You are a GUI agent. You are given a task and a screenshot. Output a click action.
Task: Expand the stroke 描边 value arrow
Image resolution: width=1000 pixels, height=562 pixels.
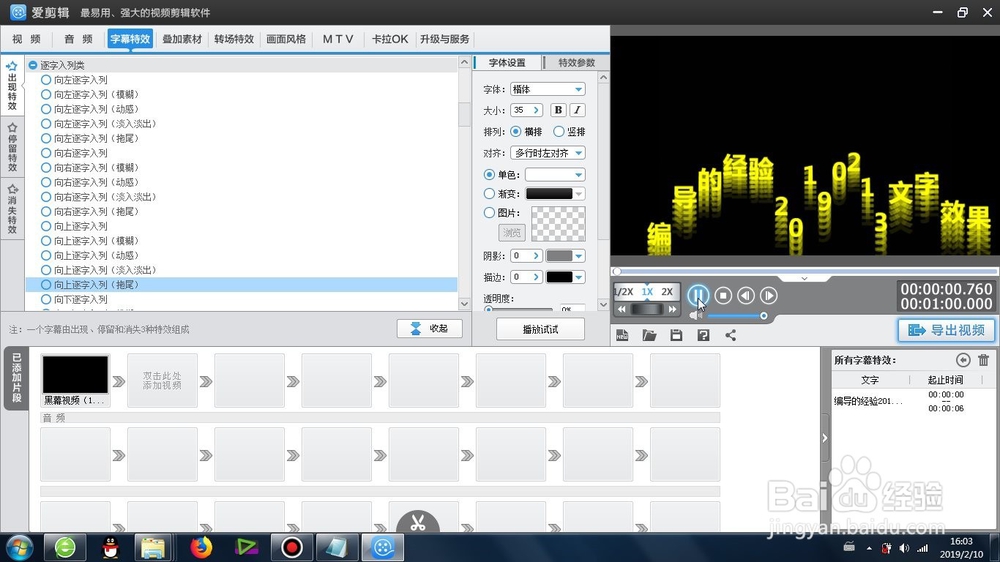pos(536,277)
